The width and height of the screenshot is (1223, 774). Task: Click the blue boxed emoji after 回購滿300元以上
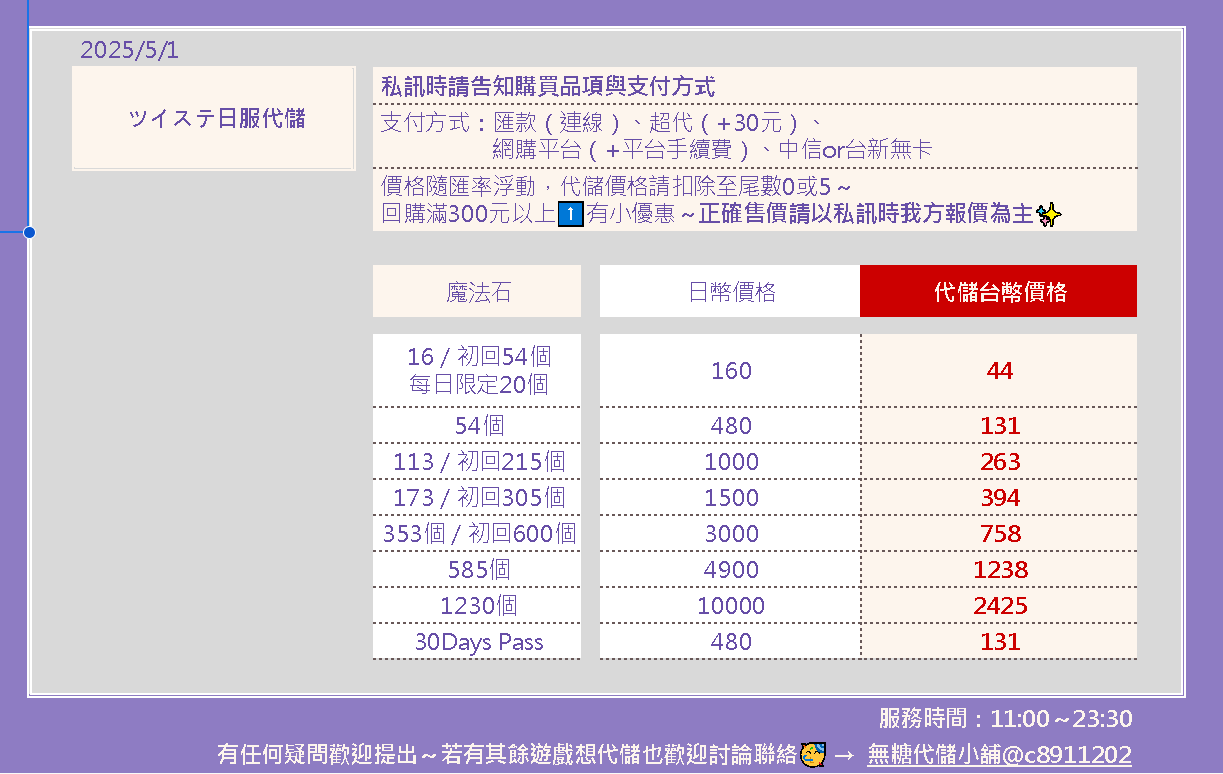[569, 214]
